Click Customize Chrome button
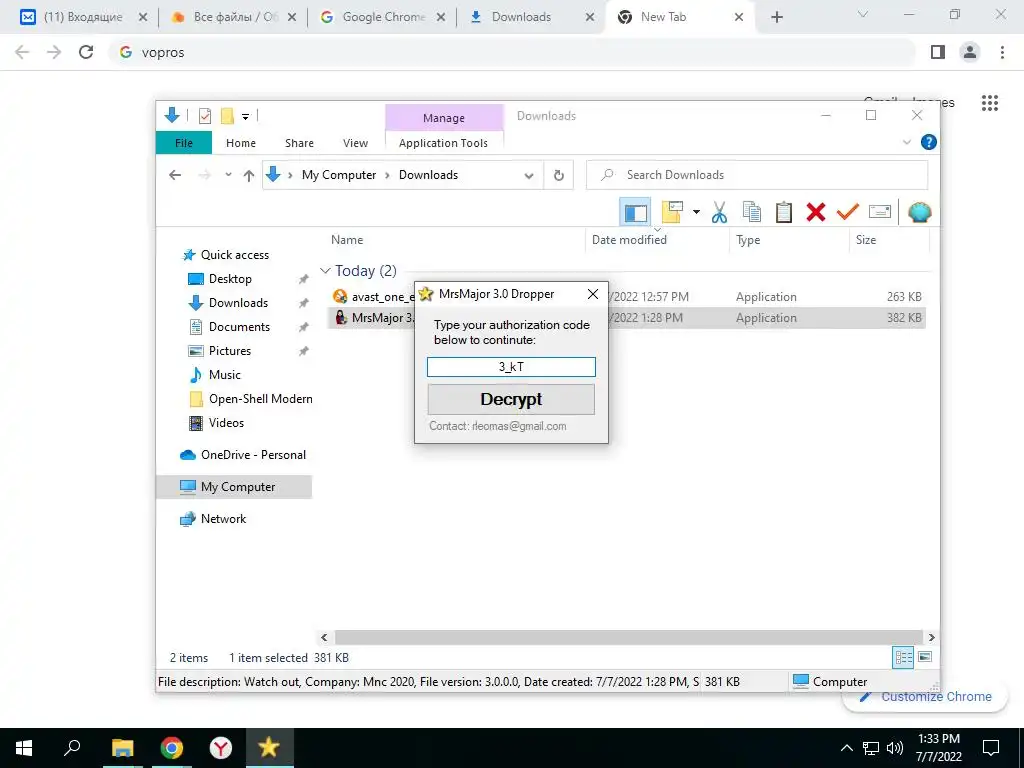The height and width of the screenshot is (768, 1024). tap(925, 697)
